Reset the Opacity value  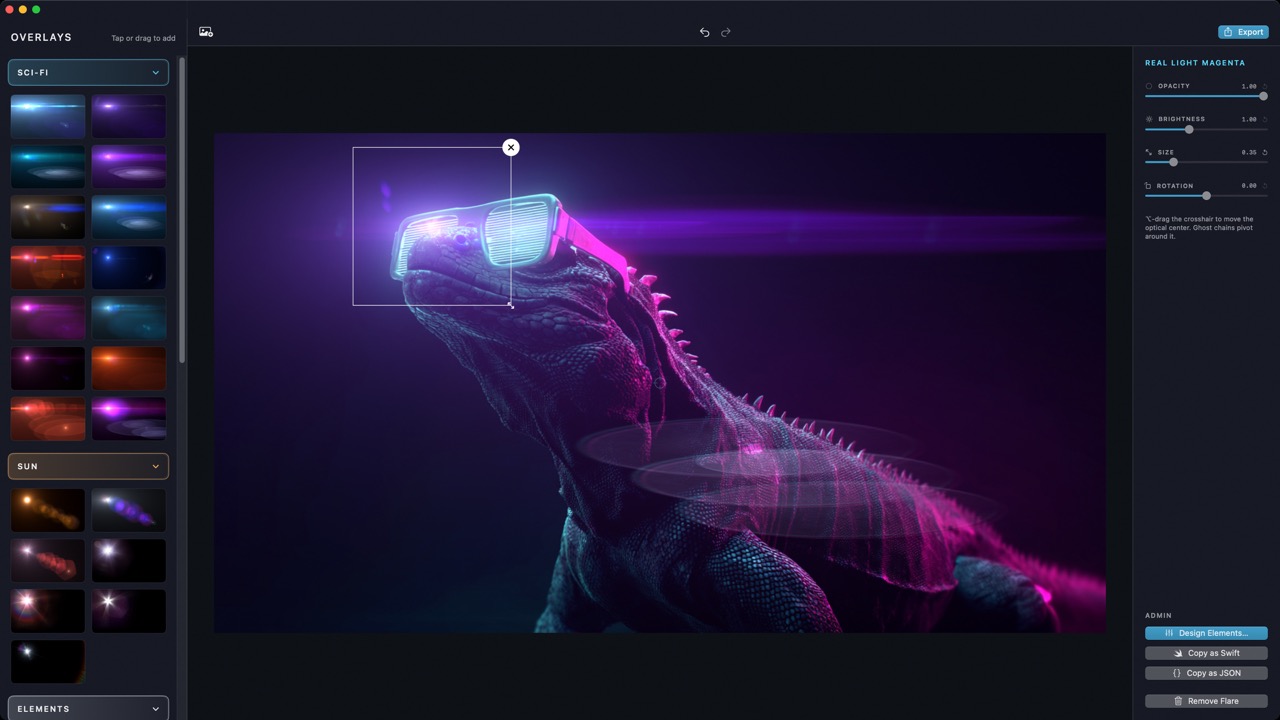tap(1265, 86)
